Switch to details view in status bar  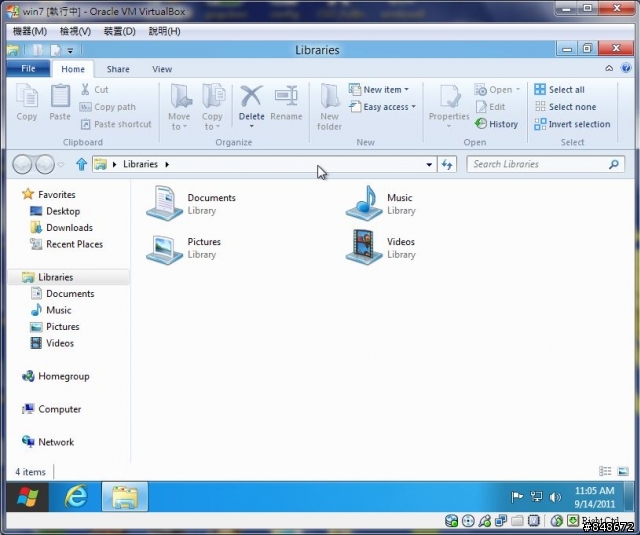click(605, 471)
